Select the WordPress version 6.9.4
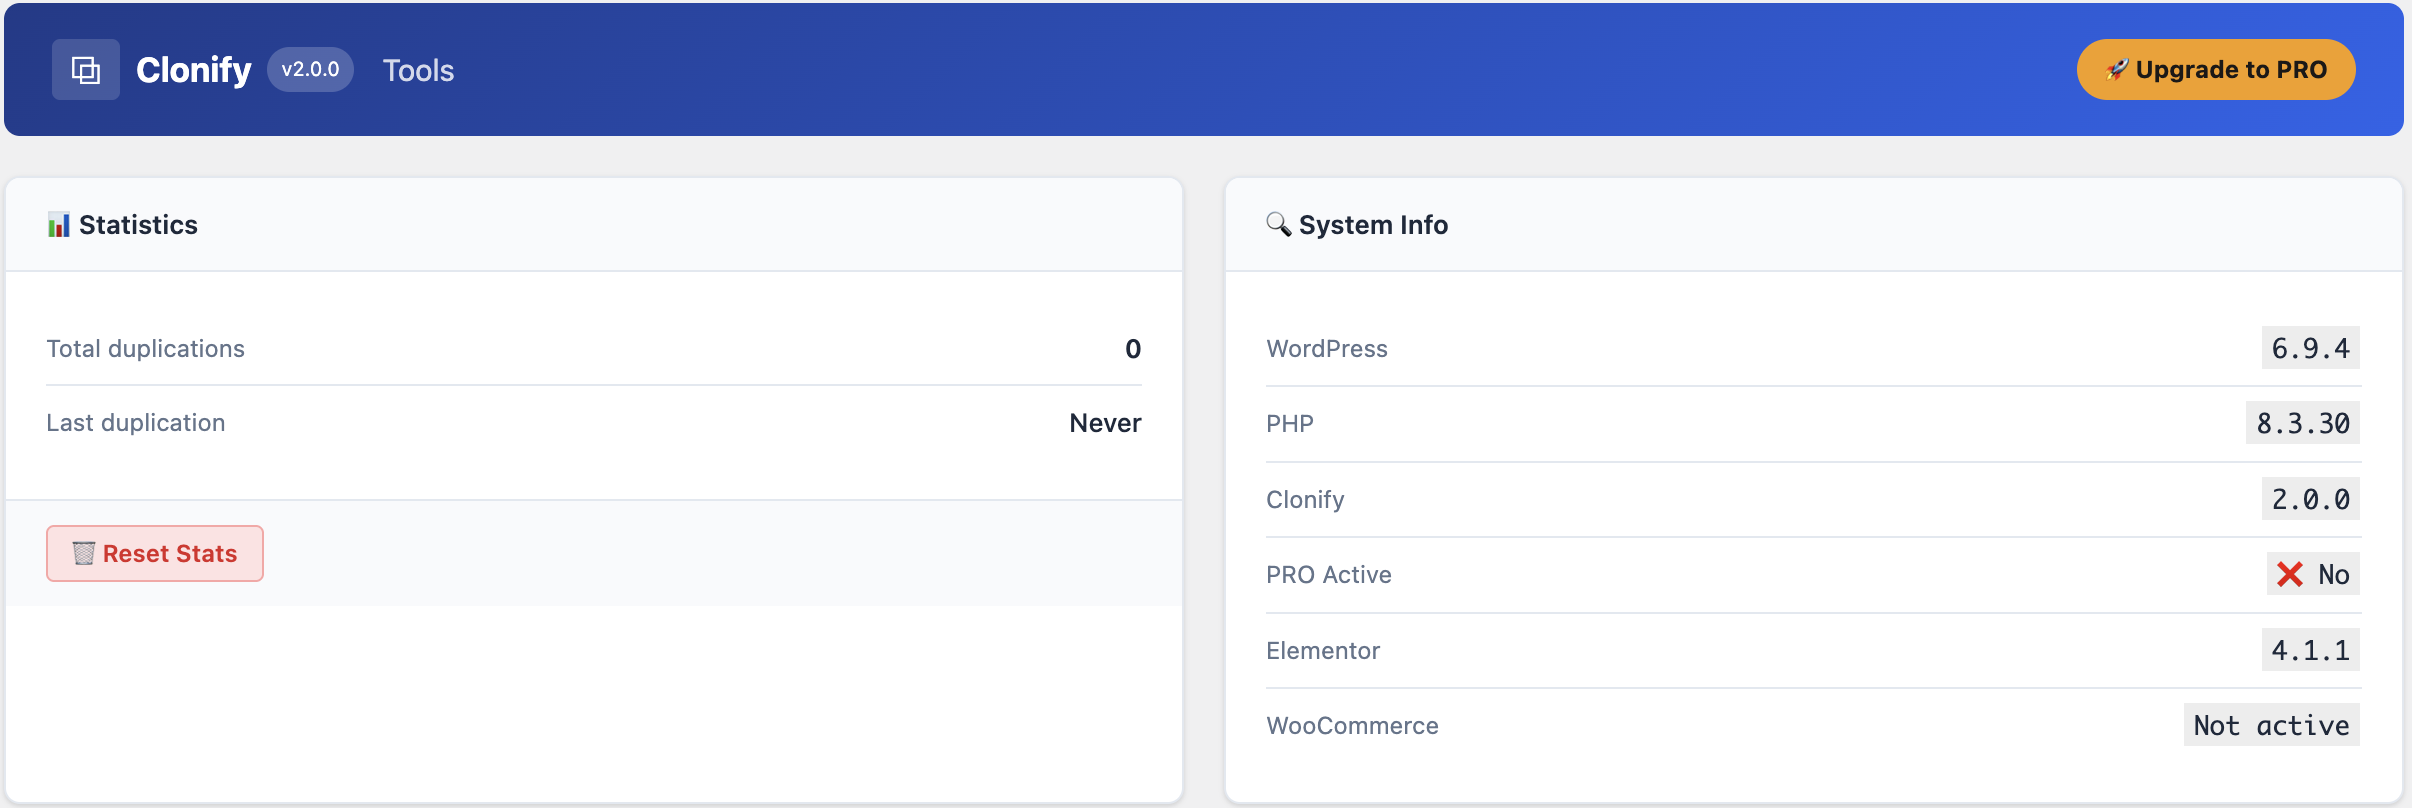The width and height of the screenshot is (2412, 808). 2311,348
